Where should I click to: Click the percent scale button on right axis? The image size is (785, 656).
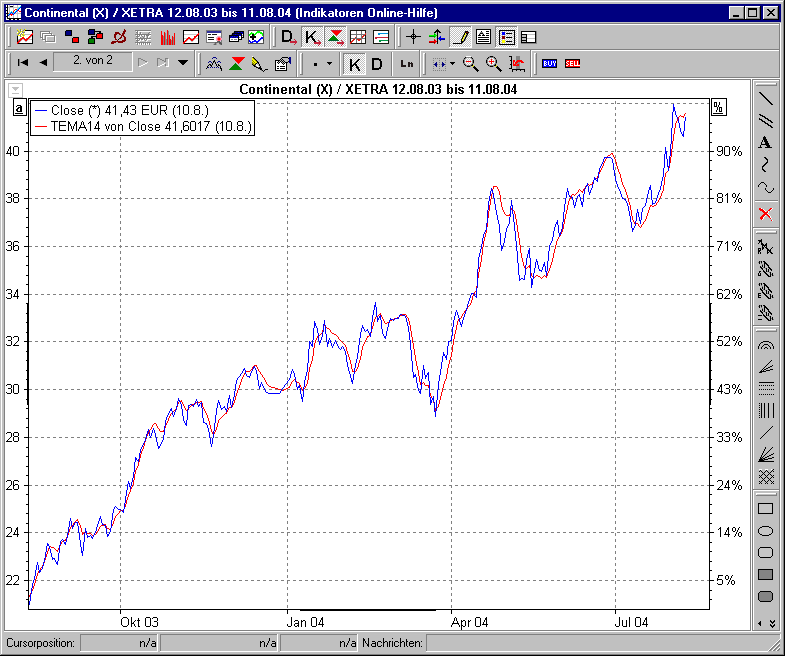[x=717, y=108]
